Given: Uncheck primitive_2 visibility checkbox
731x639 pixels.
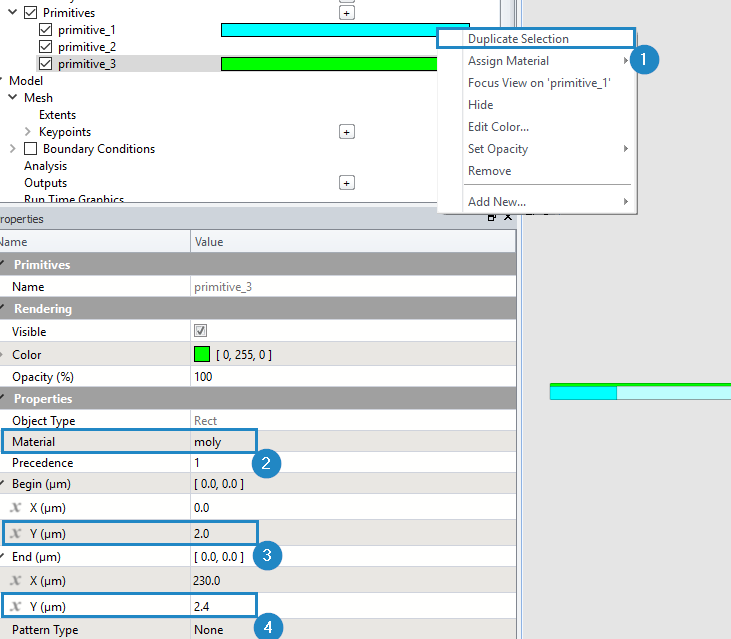Looking at the screenshot, I should (45, 47).
